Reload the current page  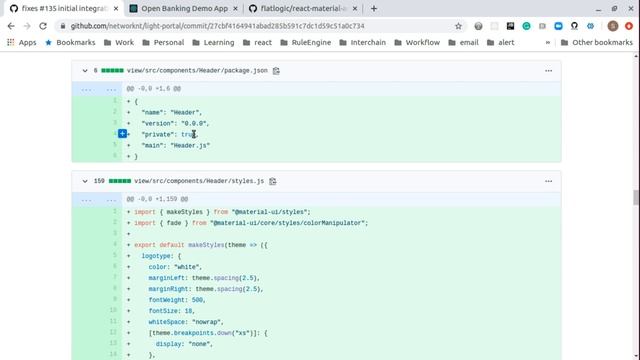click(x=43, y=26)
